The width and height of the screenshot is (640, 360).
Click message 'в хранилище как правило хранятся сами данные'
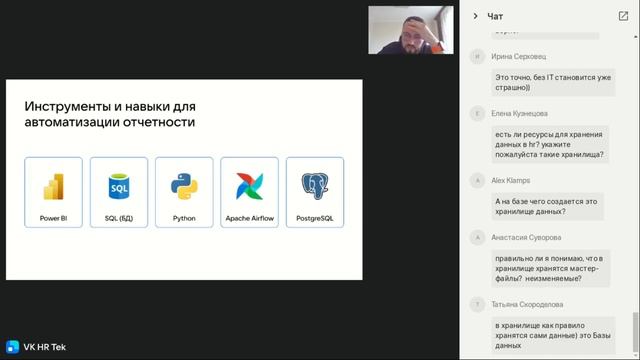point(553,336)
